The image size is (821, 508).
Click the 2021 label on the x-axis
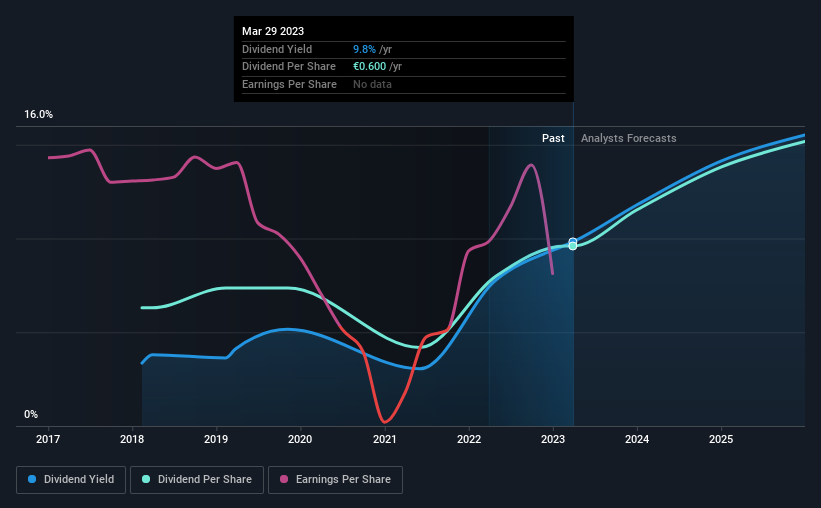point(384,439)
